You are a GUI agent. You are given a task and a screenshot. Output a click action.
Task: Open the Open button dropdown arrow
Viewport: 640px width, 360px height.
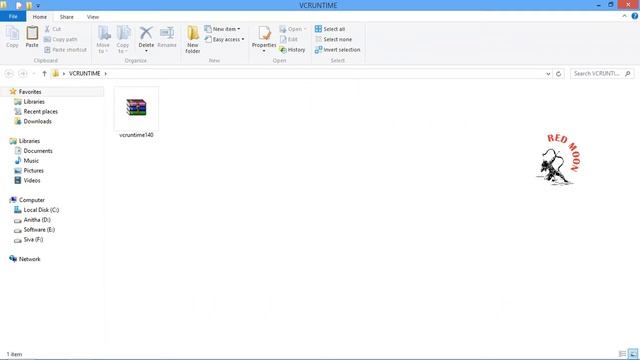click(305, 29)
